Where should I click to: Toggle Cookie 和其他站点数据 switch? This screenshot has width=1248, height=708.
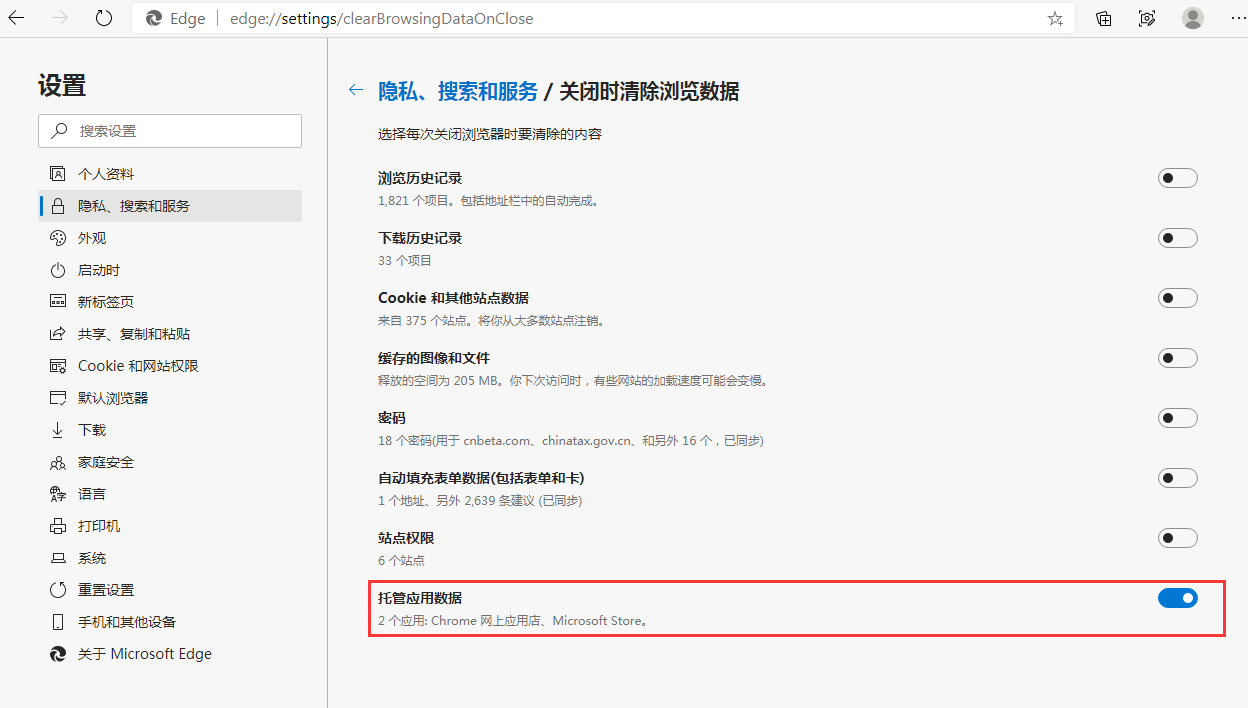click(1177, 298)
